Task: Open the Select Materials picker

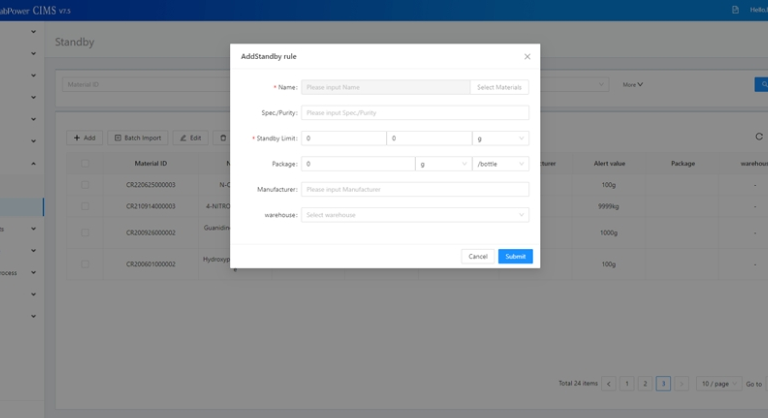Action: tap(499, 87)
